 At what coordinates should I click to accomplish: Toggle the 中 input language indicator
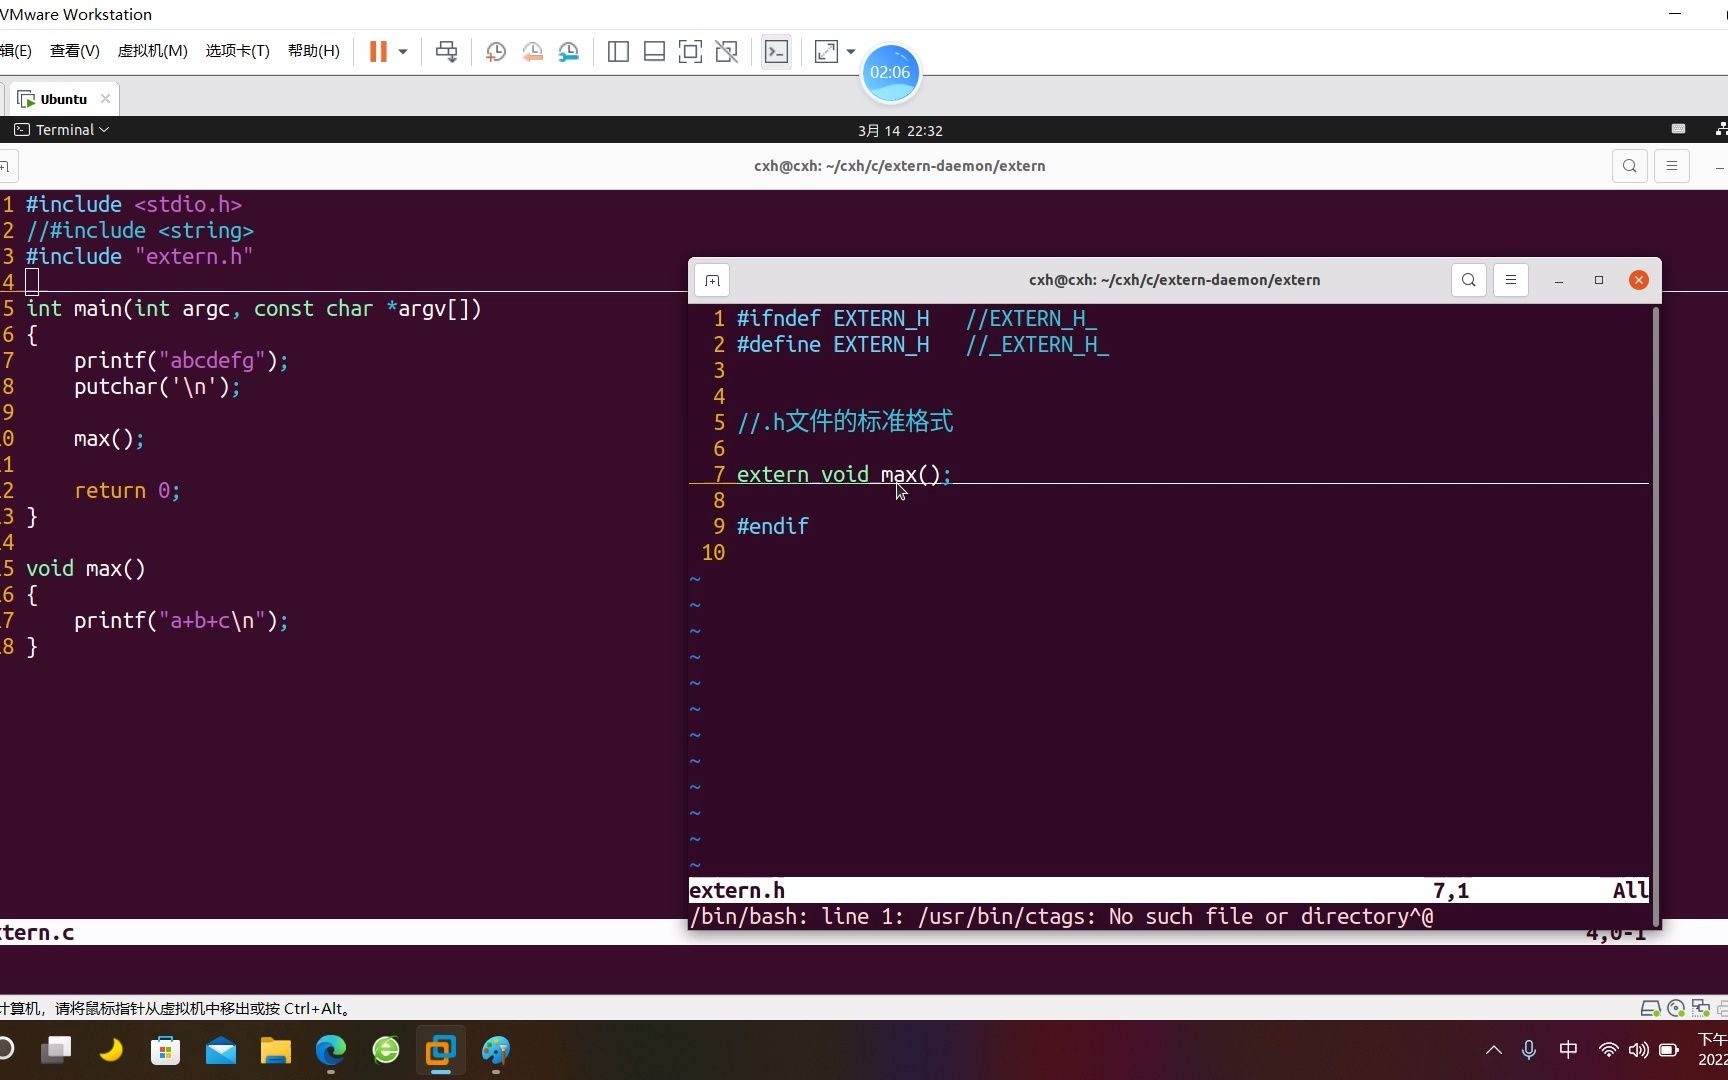(1568, 1050)
